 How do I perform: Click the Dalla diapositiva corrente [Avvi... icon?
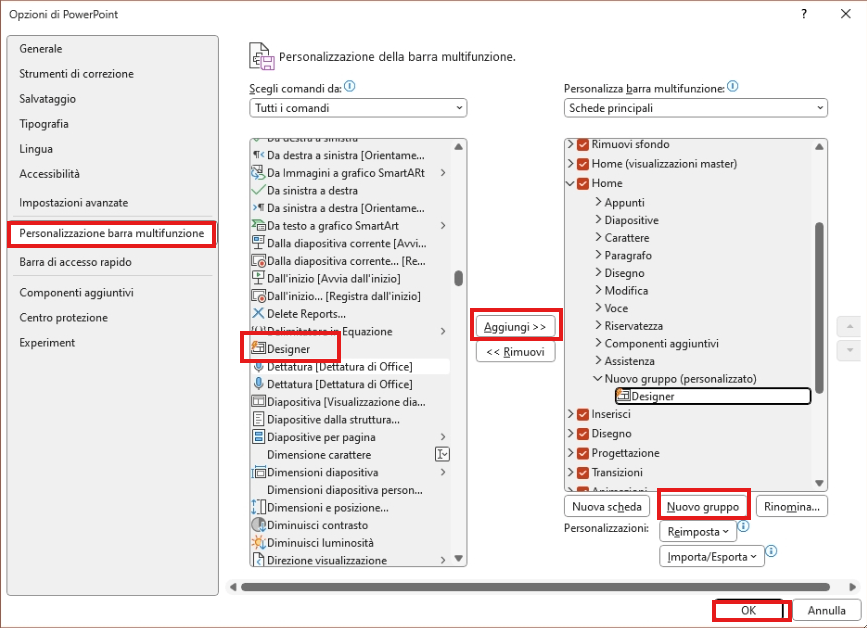click(258, 243)
